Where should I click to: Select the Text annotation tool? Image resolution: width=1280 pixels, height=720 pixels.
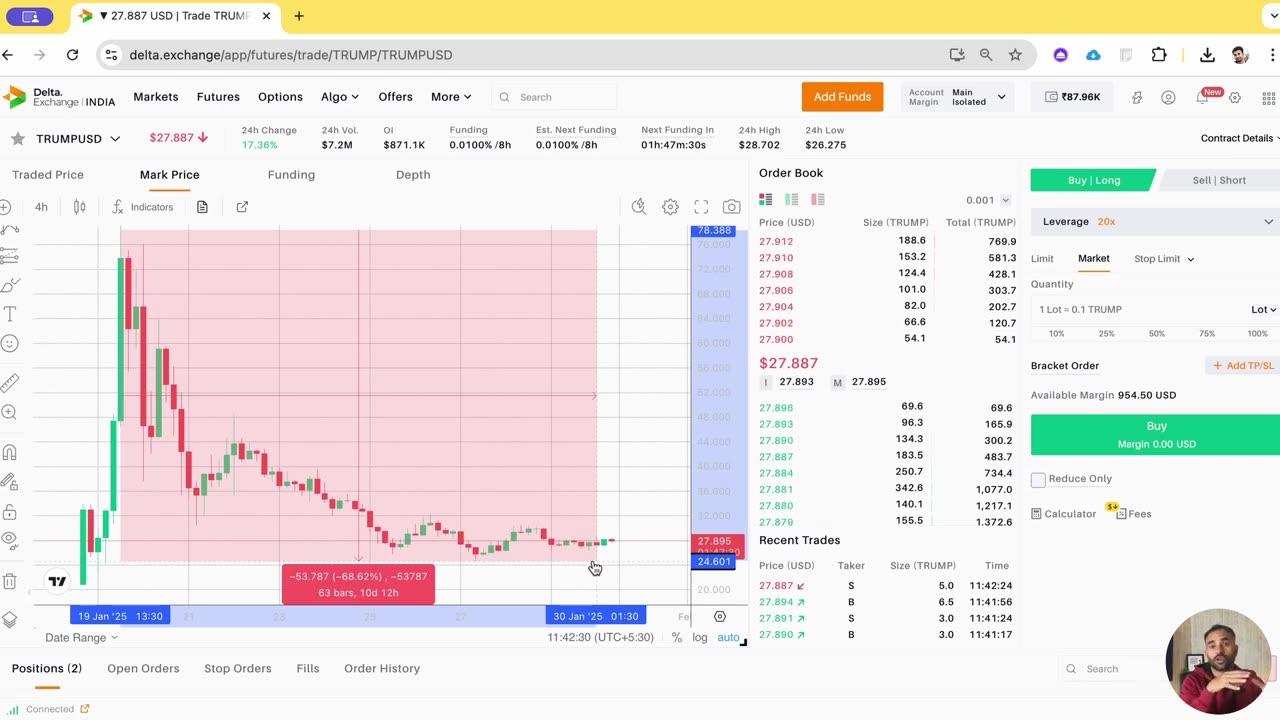click(x=10, y=314)
